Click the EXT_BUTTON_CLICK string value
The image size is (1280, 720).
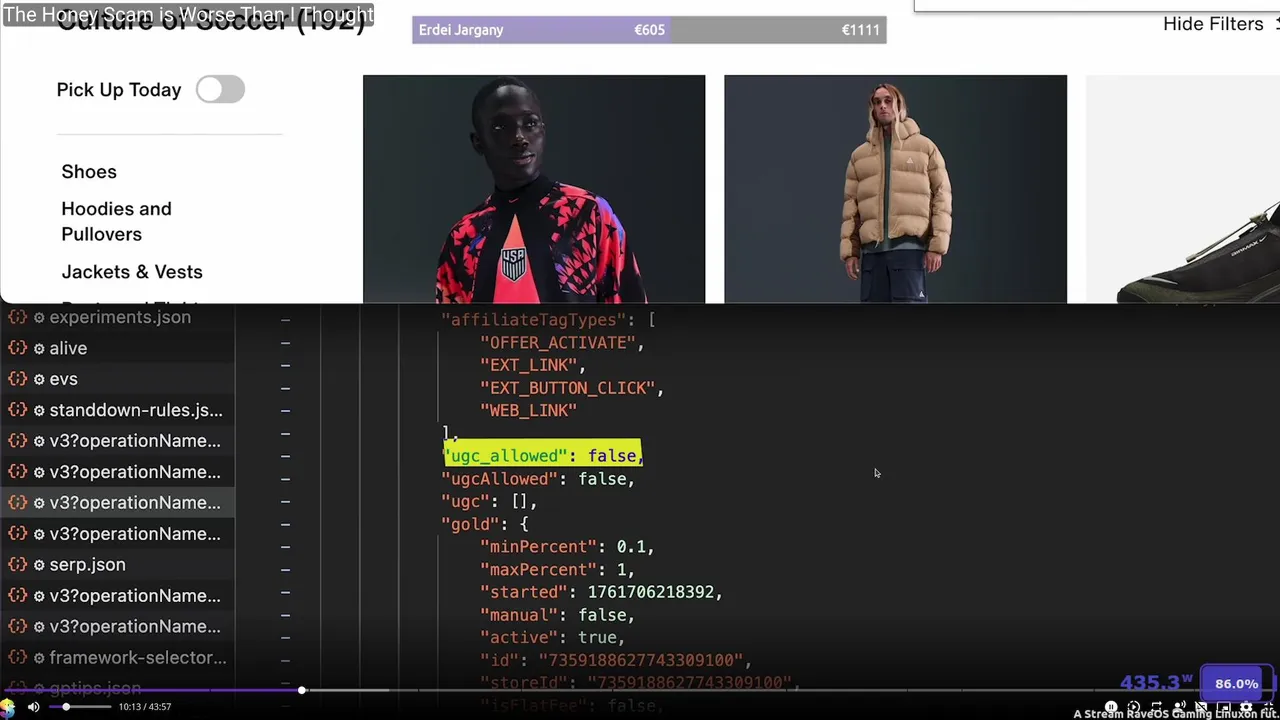point(567,388)
